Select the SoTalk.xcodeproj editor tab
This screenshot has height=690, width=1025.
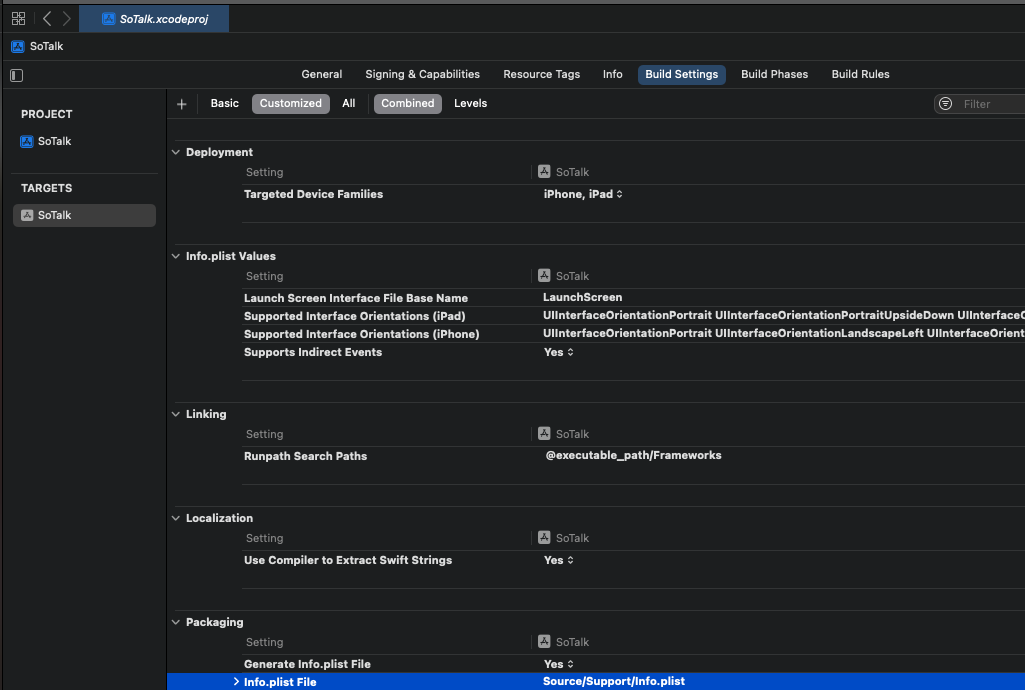click(x=154, y=19)
